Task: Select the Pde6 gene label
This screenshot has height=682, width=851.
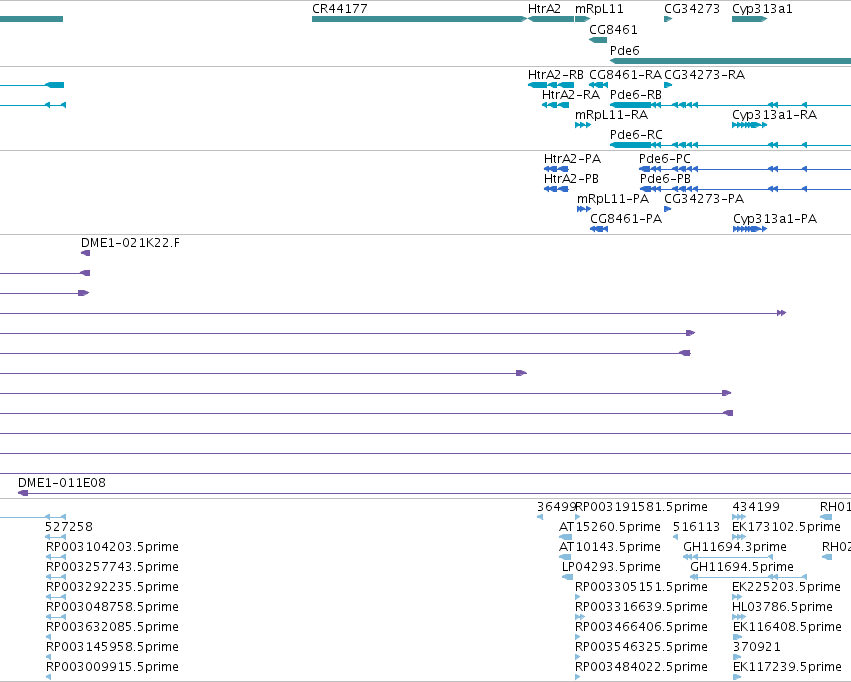Action: [625, 50]
